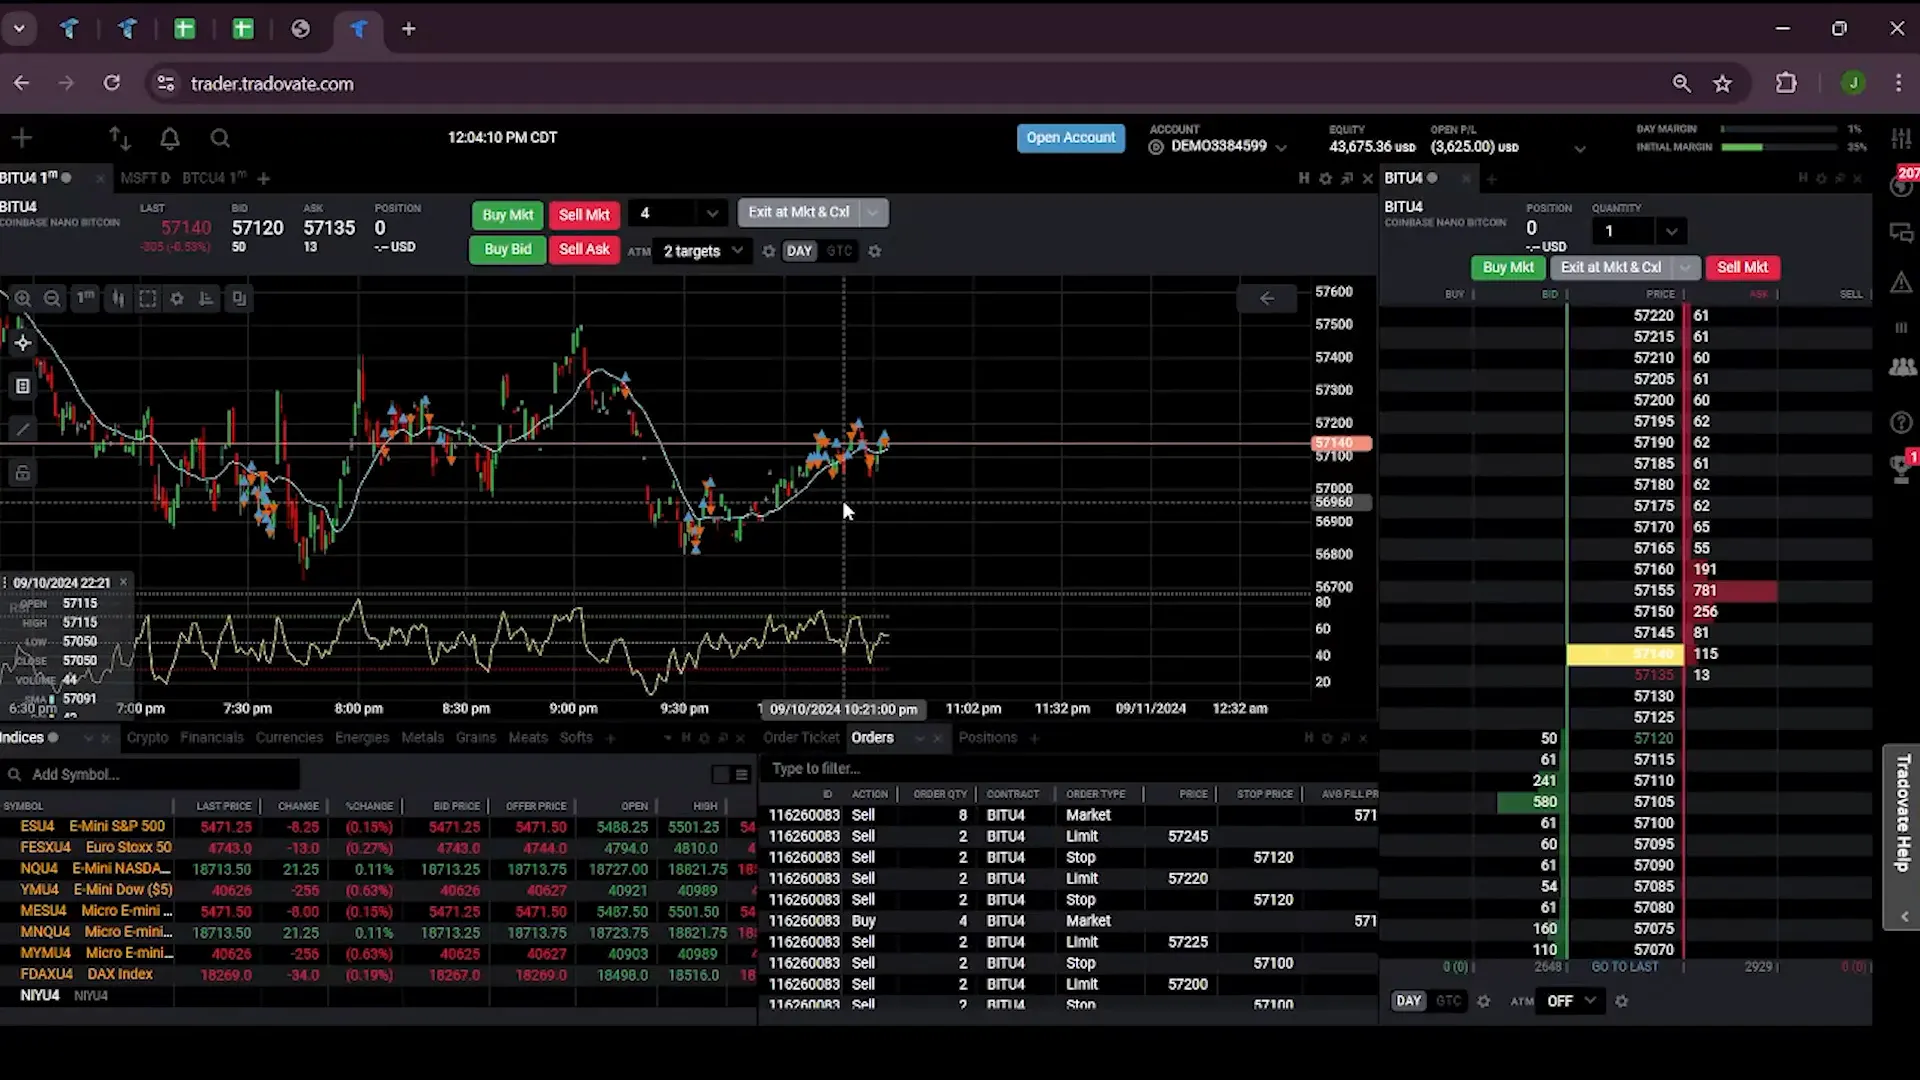Toggle the lock drawings icon on chart sidebar

[22, 472]
